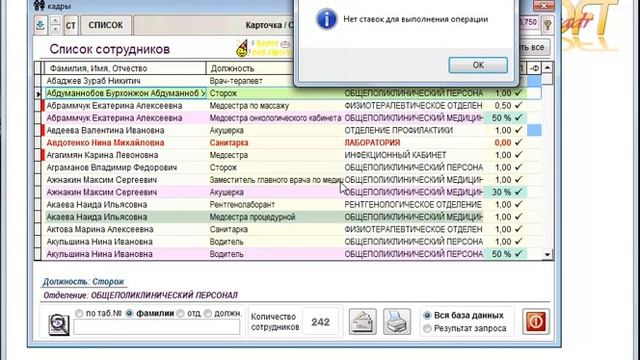640x360 pixels.
Task: Click the magnifier search icon
Action: (59, 325)
